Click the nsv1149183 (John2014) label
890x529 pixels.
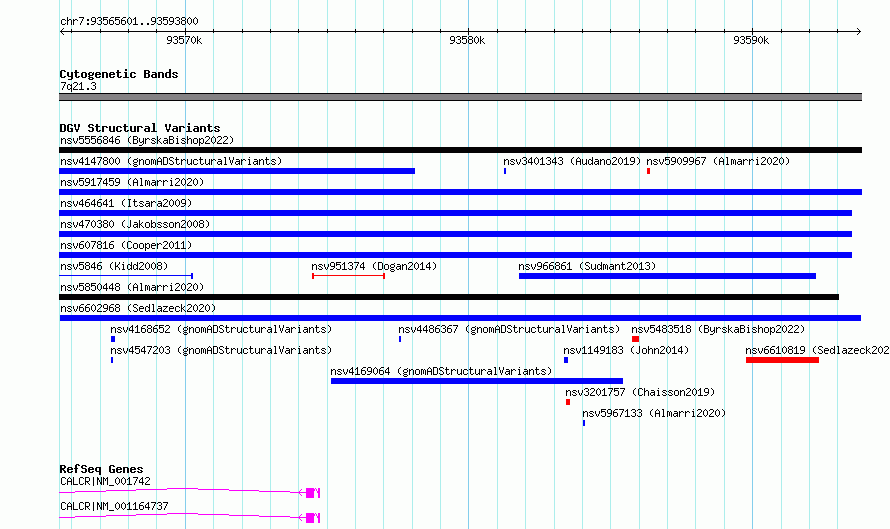coord(626,350)
